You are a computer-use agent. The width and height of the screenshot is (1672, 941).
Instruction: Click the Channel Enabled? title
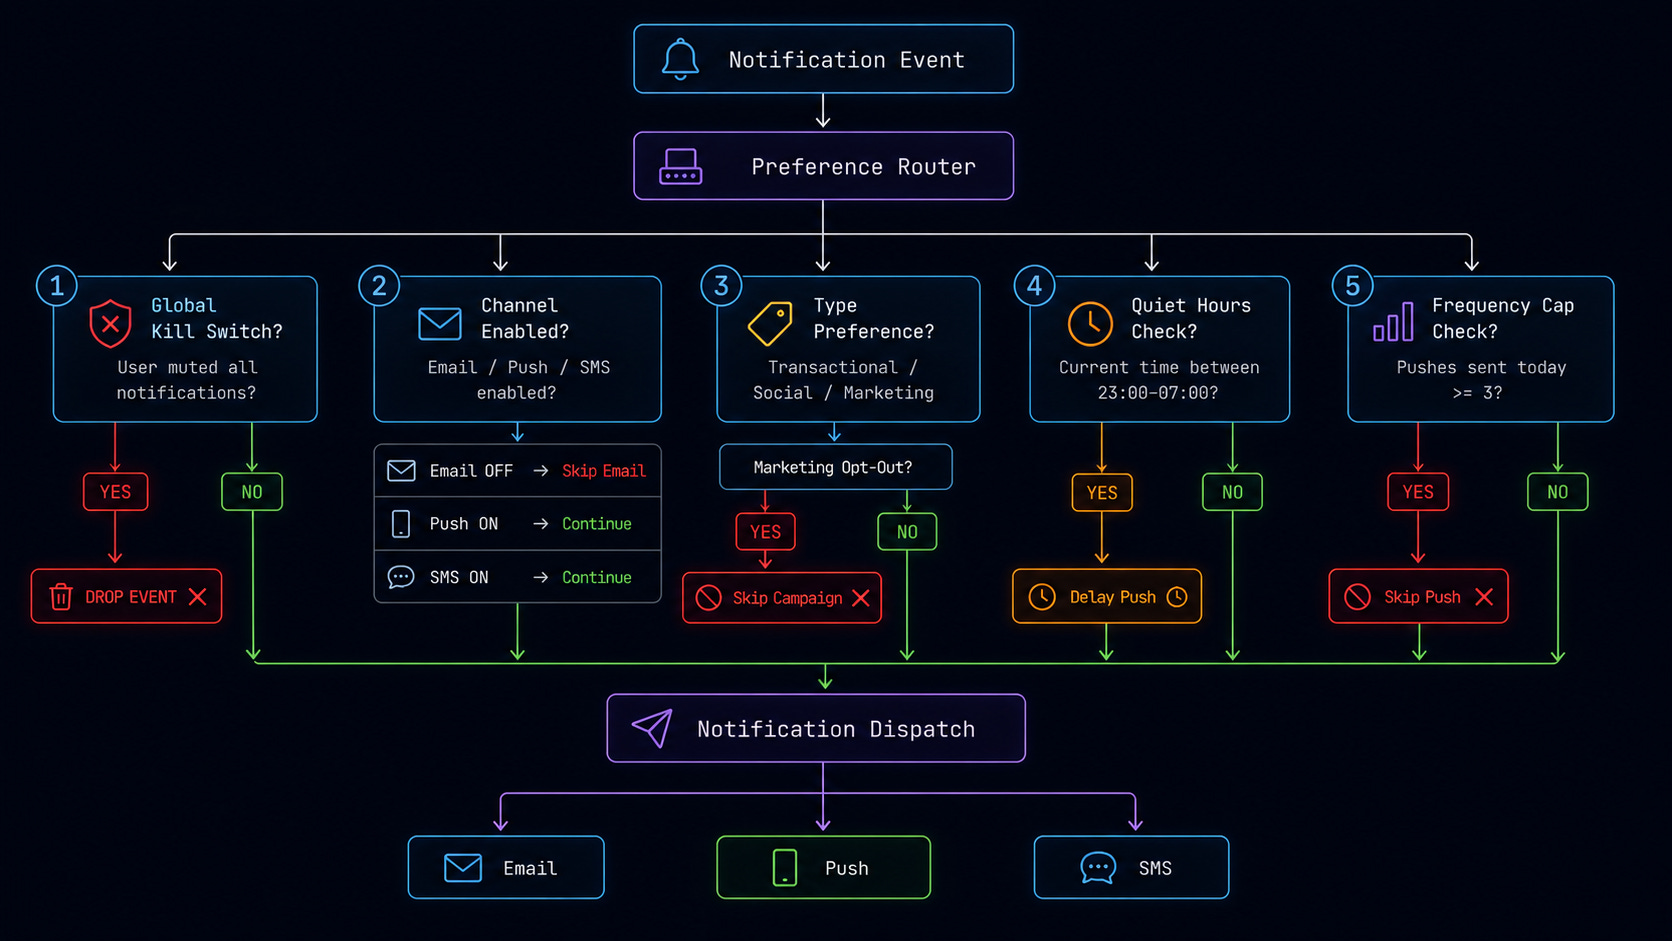525,318
